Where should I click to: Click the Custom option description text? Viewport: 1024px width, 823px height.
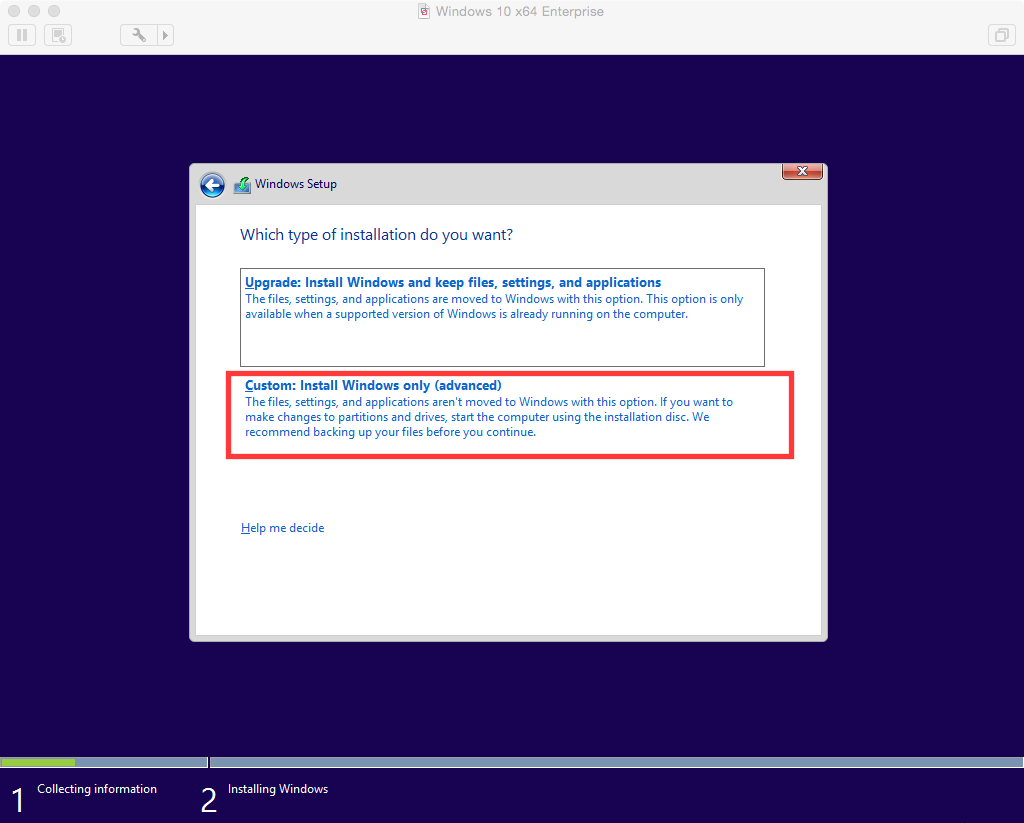coord(488,417)
